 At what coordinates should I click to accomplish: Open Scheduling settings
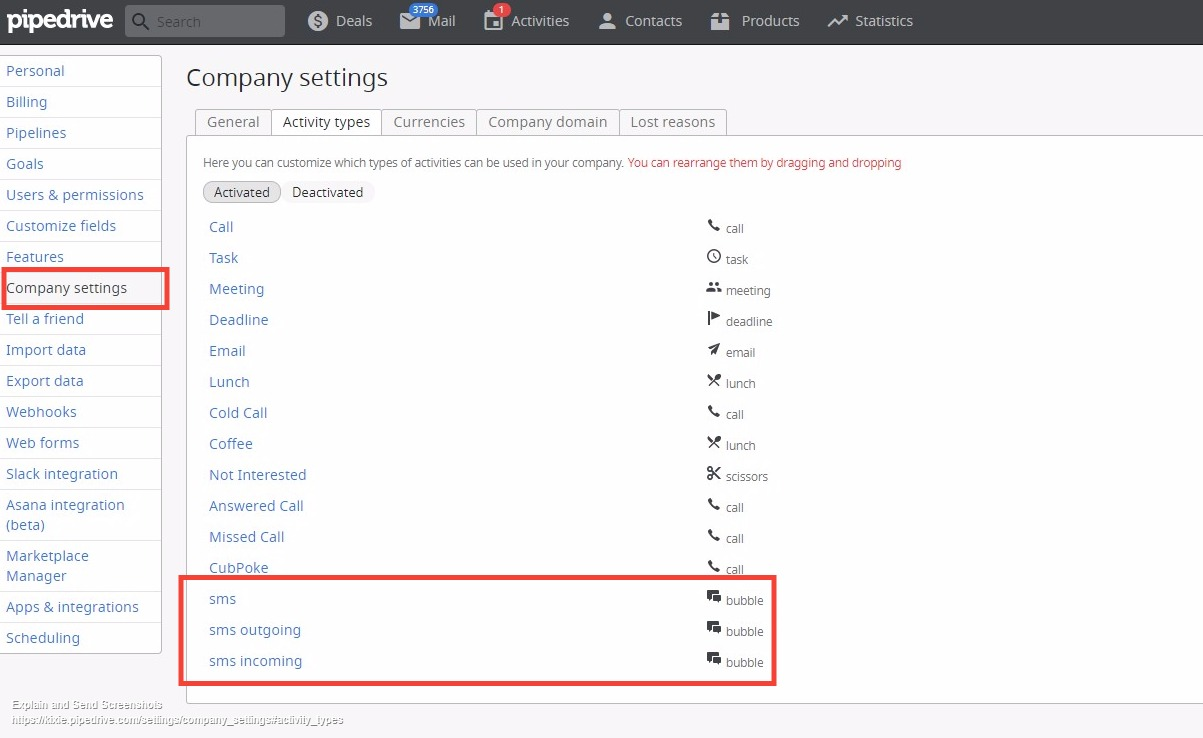(43, 638)
